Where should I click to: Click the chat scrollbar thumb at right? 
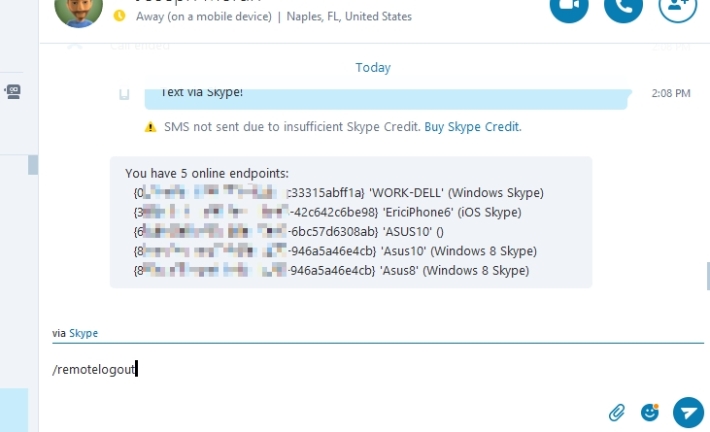click(708, 276)
